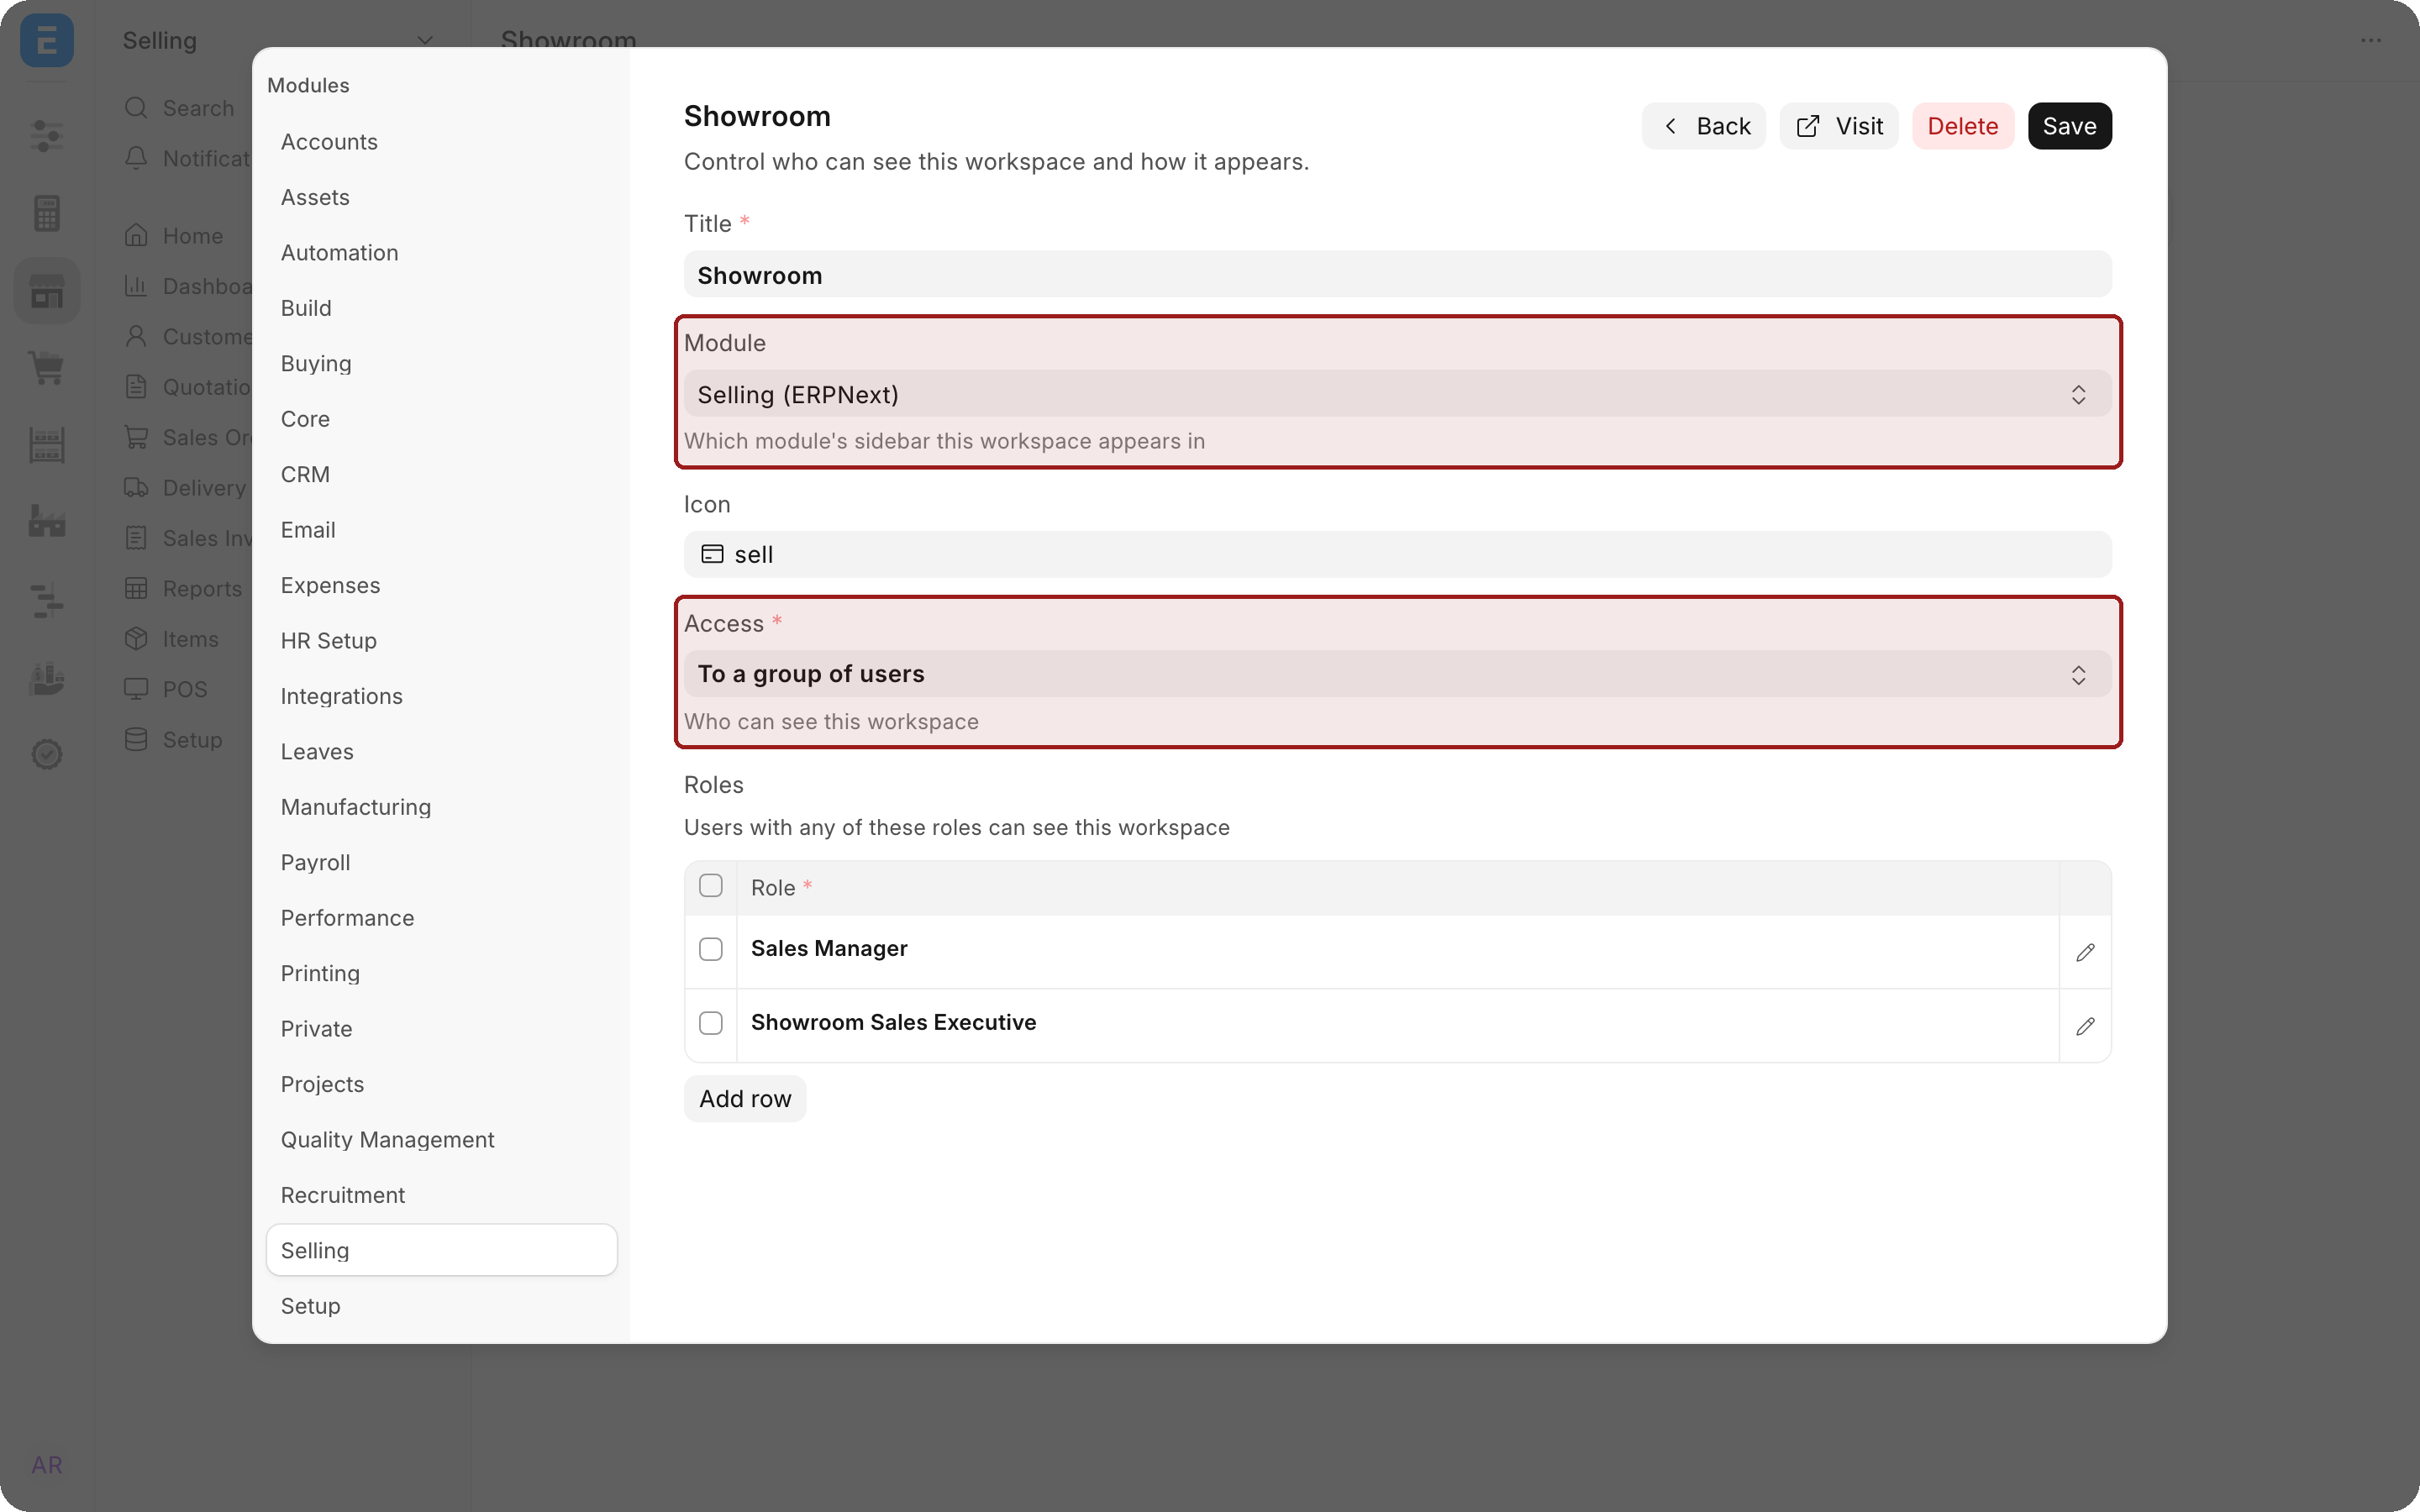Select Expenses in the Modules list

coord(442,585)
